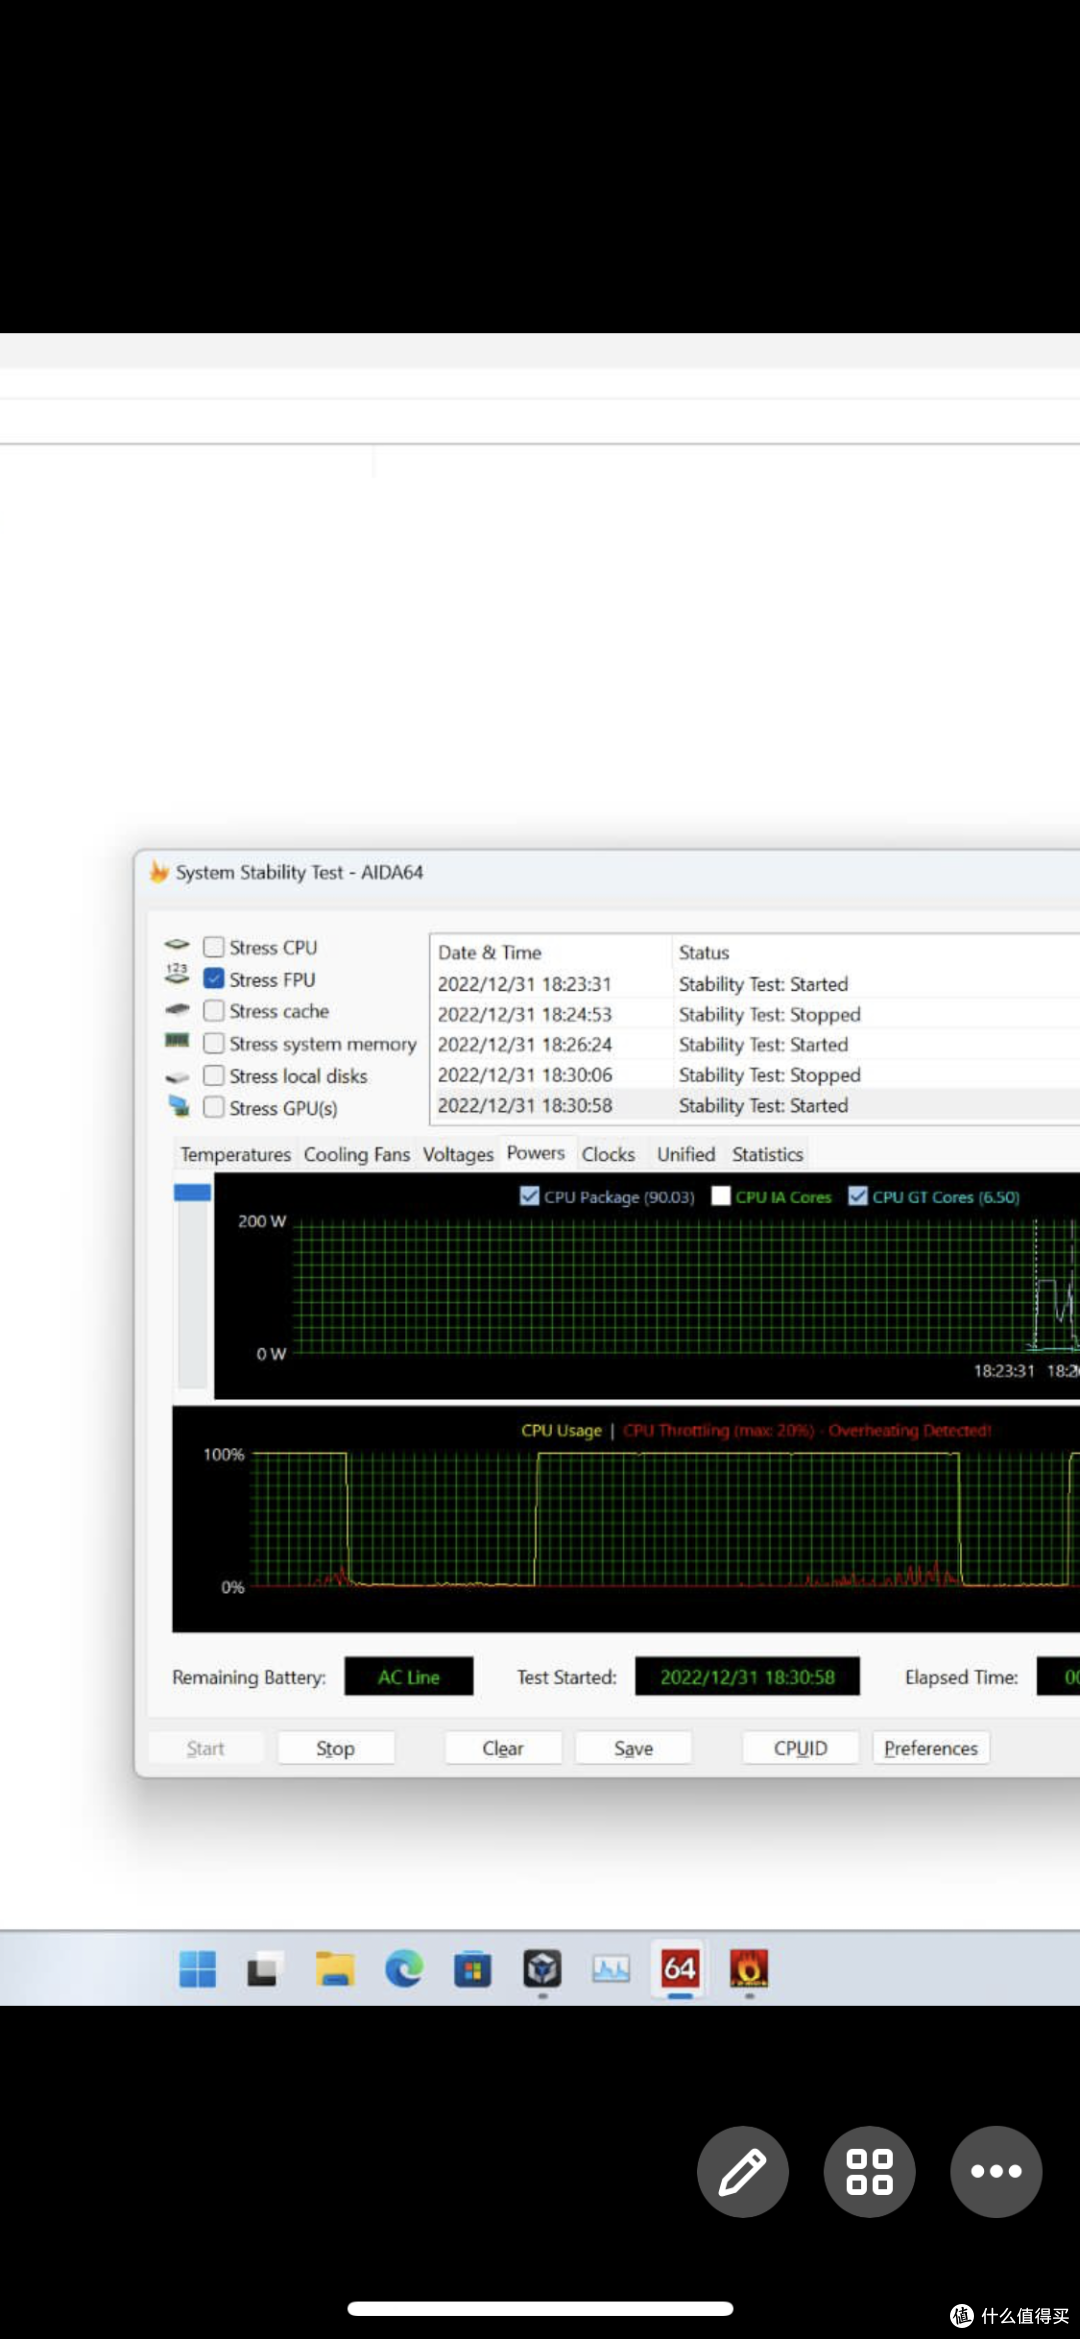This screenshot has width=1080, height=2339.
Task: Open File Explorer from taskbar
Action: tap(335, 1969)
